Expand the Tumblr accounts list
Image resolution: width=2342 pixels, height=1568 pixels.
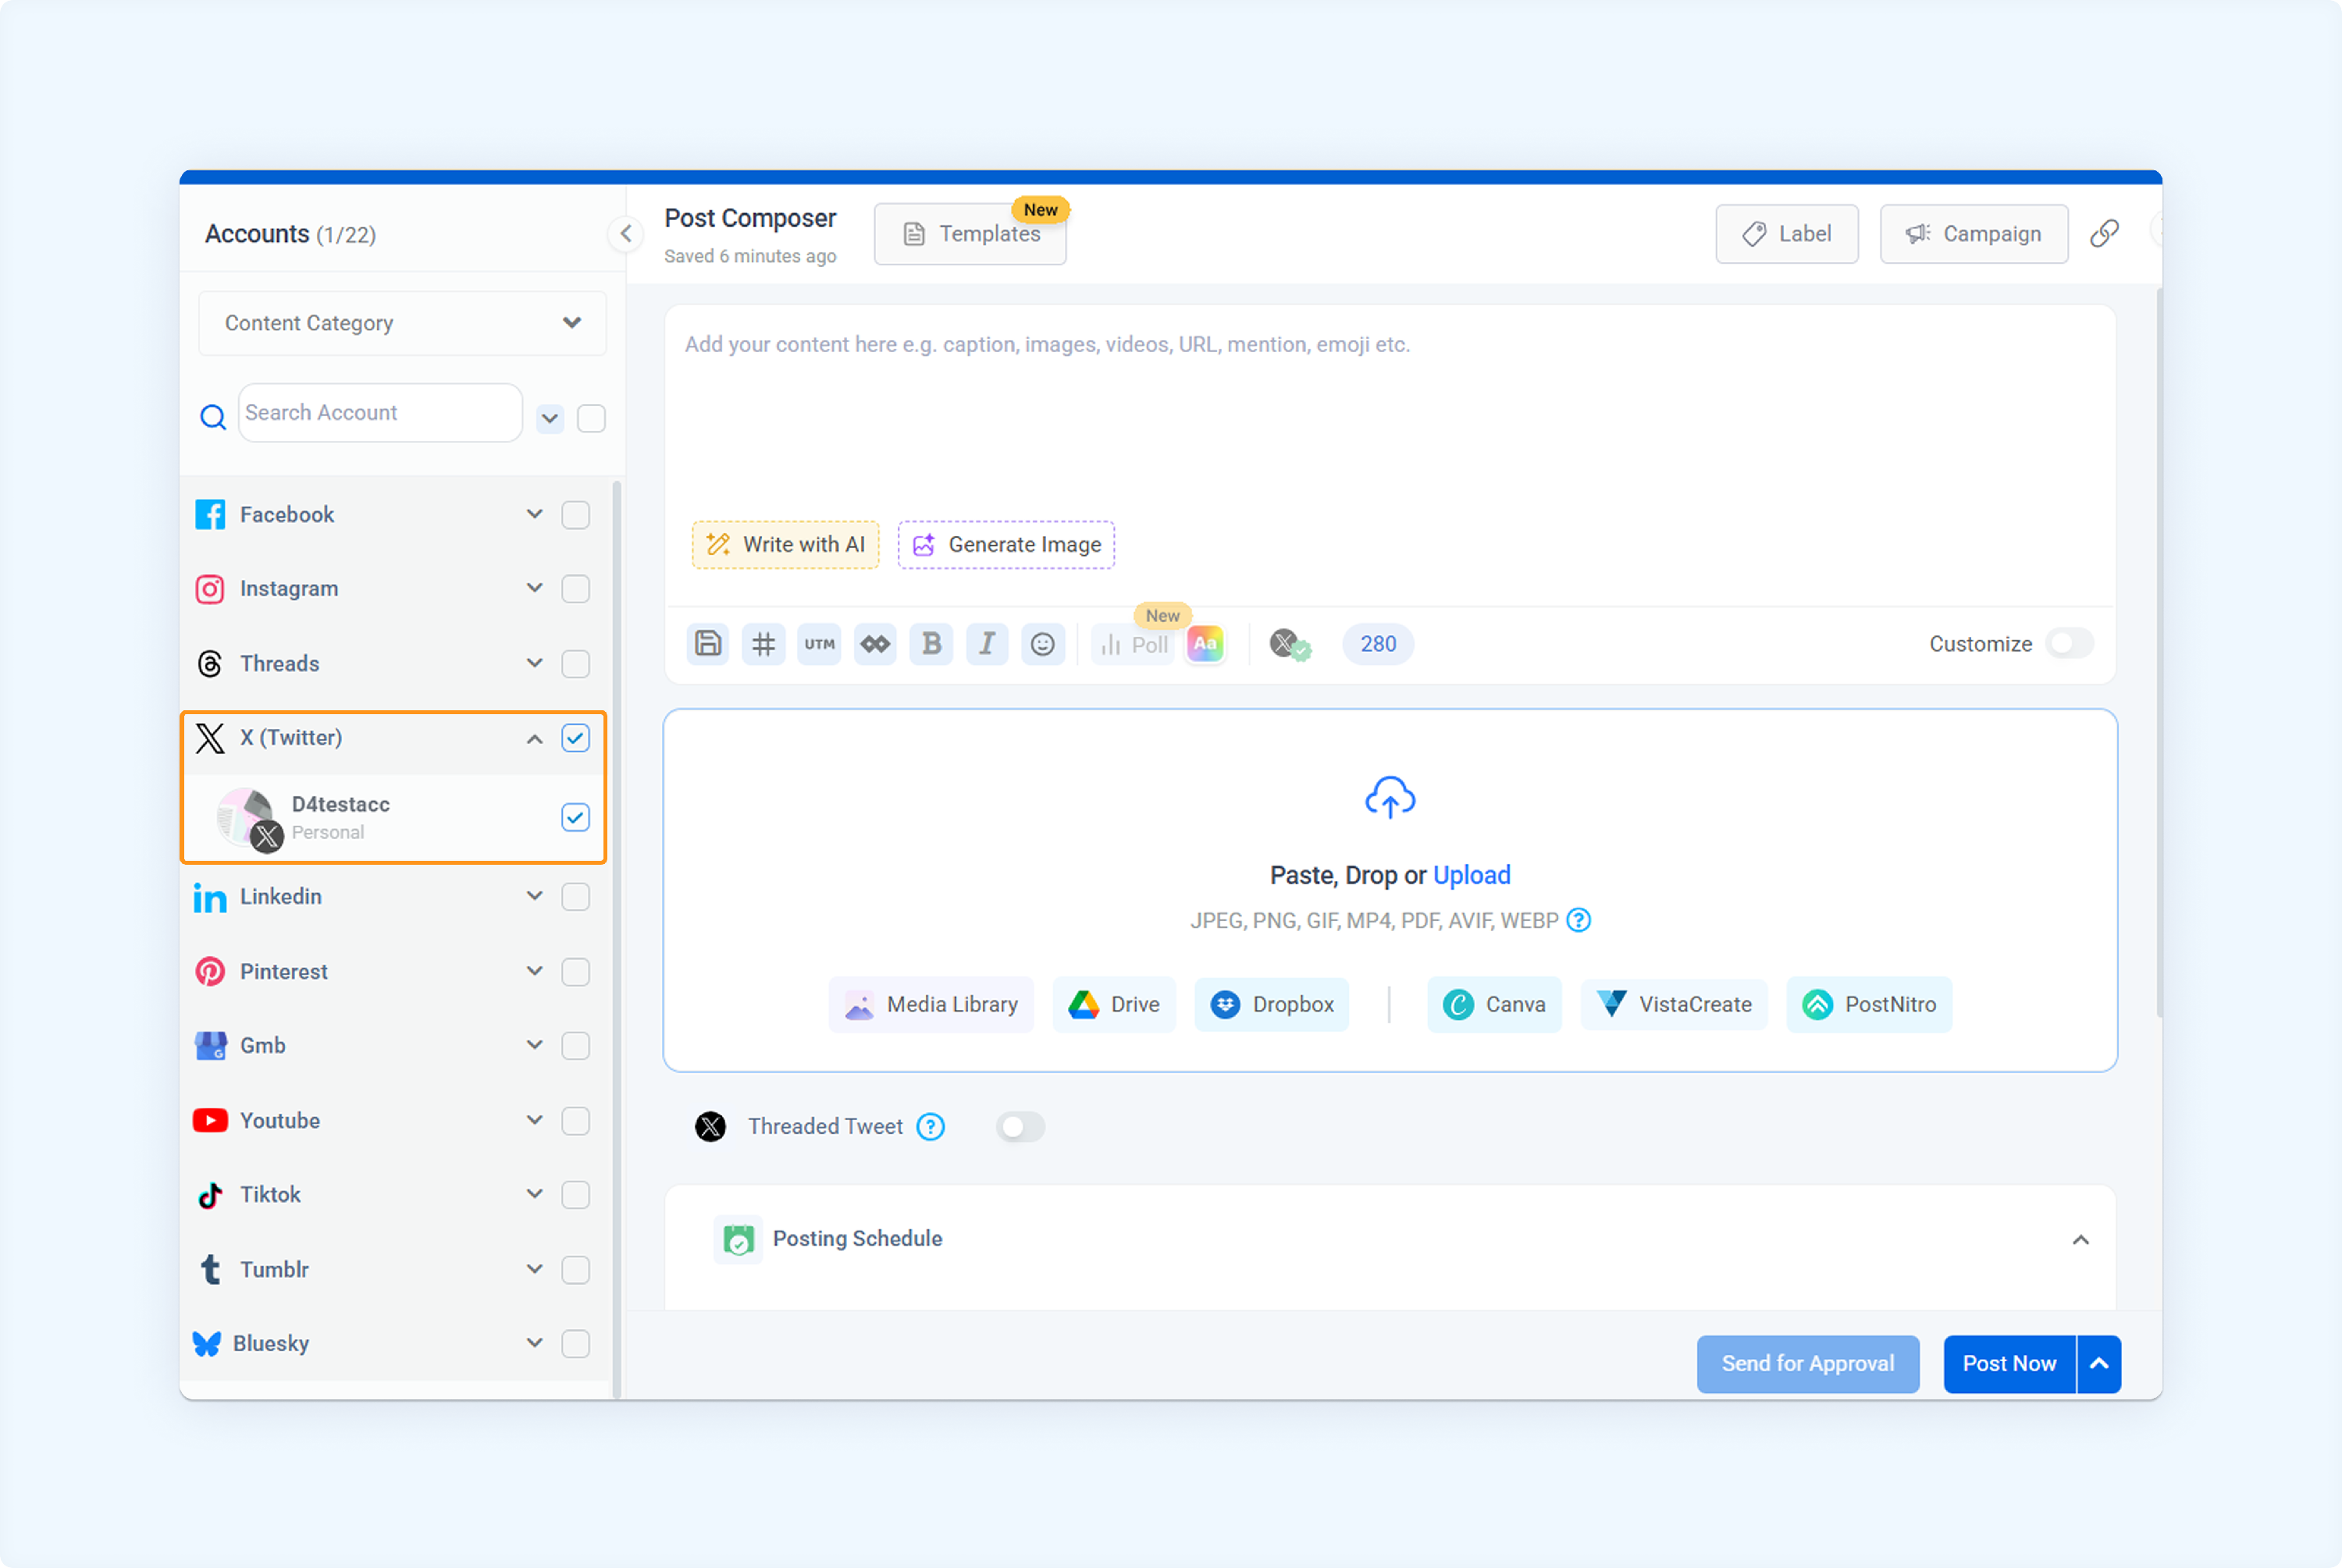535,1270
